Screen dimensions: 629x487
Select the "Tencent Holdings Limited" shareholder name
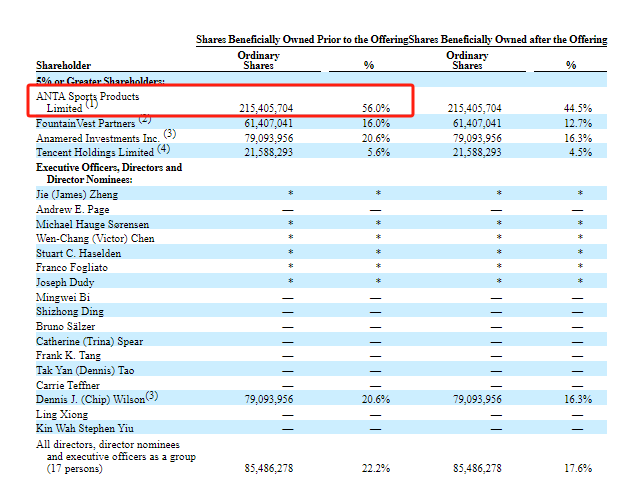(x=95, y=152)
